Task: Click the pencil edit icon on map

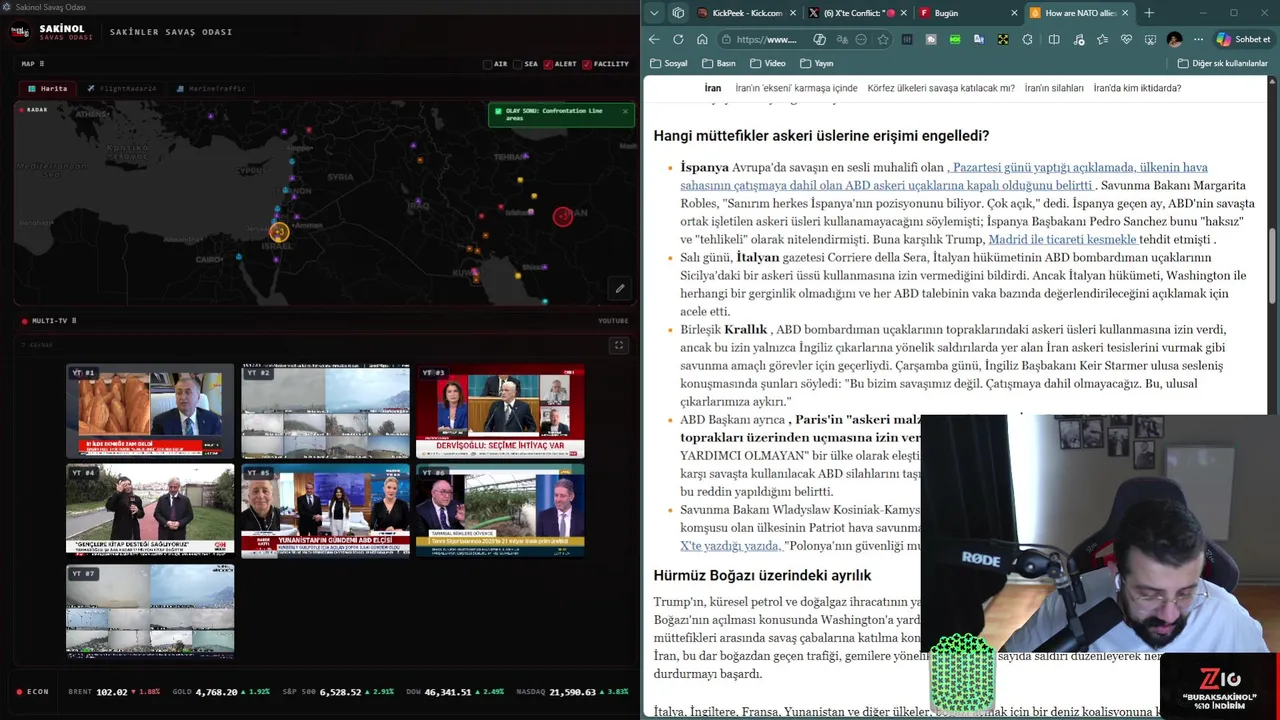Action: [619, 289]
